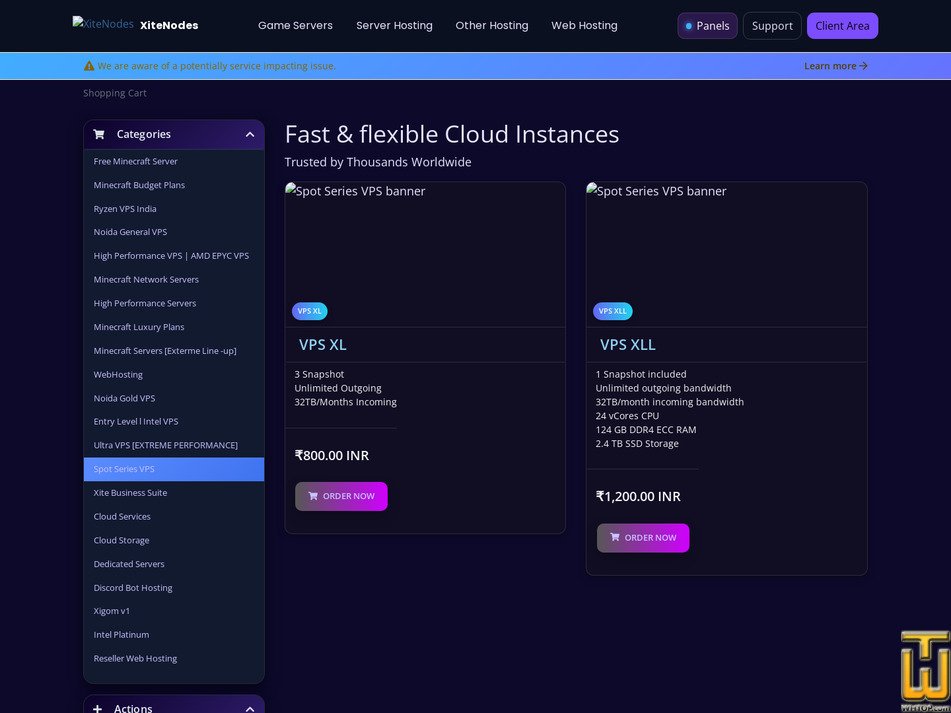
Task: Select Cloud Services category
Action: pyautogui.click(x=173, y=517)
